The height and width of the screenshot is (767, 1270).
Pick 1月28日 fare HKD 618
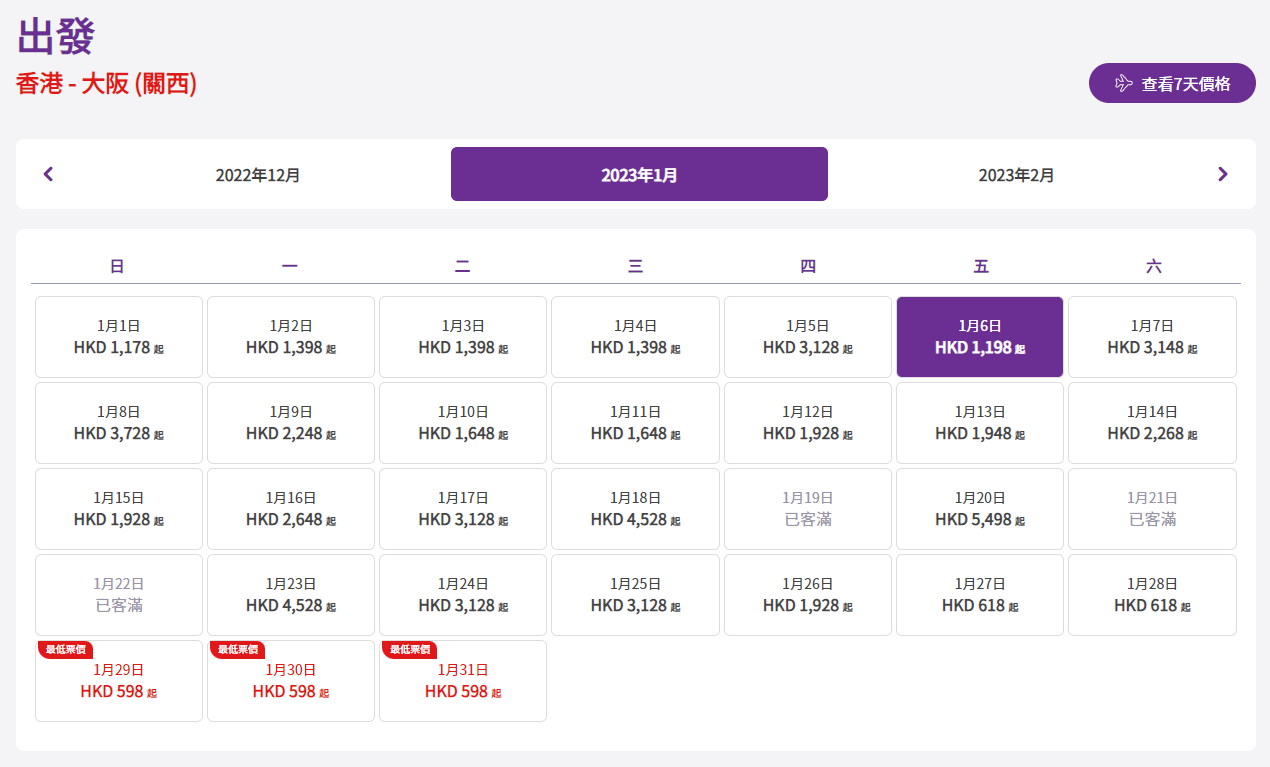pyautogui.click(x=1152, y=595)
